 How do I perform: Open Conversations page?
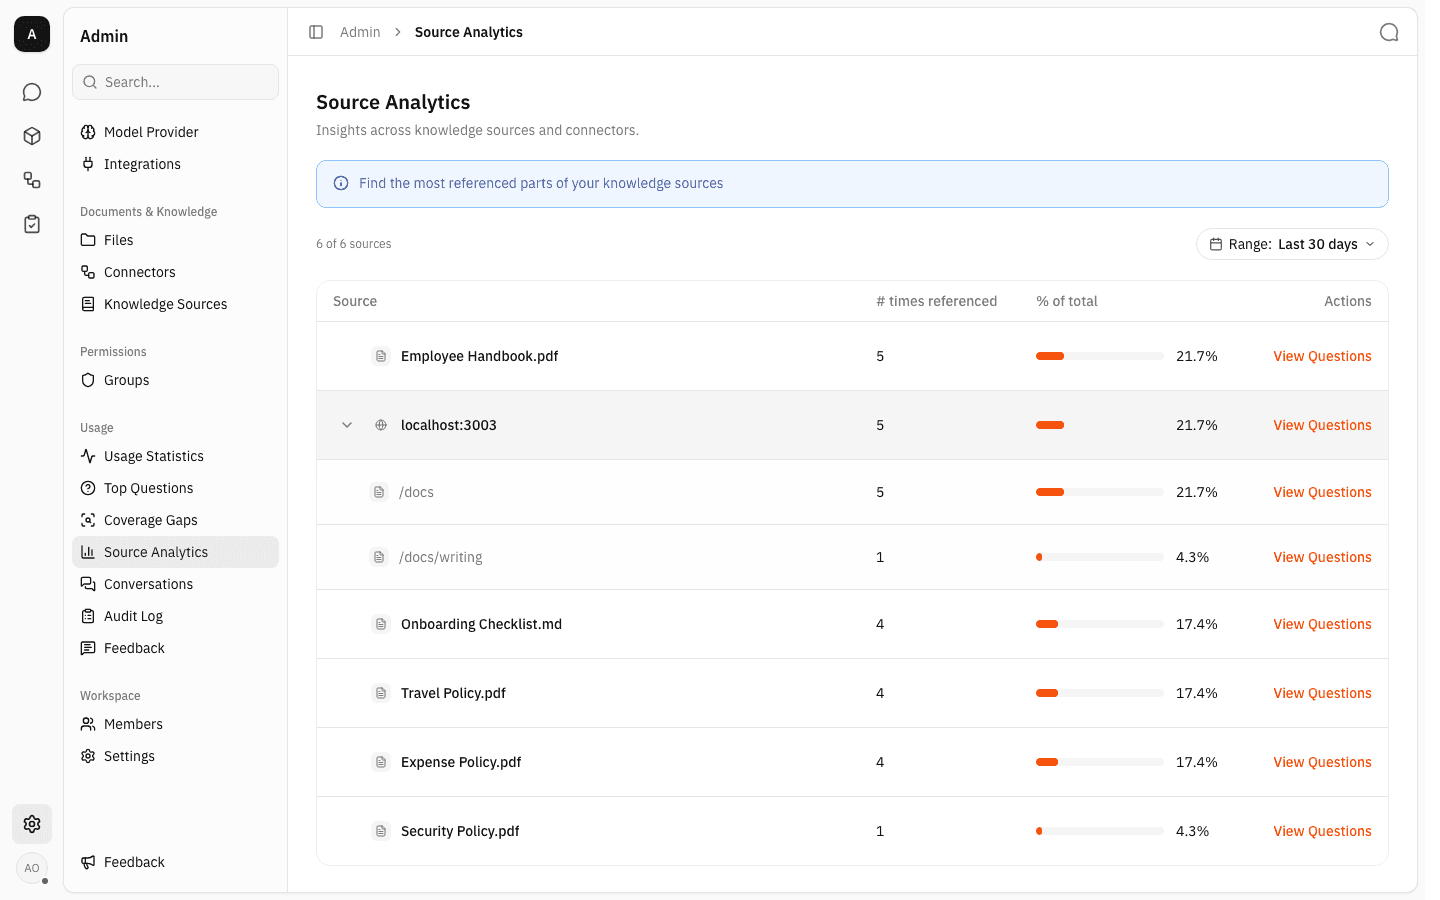[x=175, y=584]
